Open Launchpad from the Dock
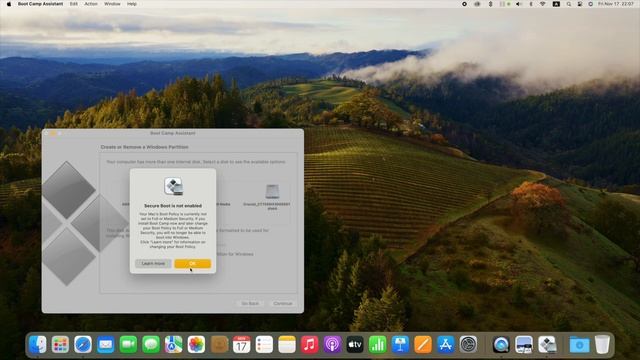 point(60,345)
